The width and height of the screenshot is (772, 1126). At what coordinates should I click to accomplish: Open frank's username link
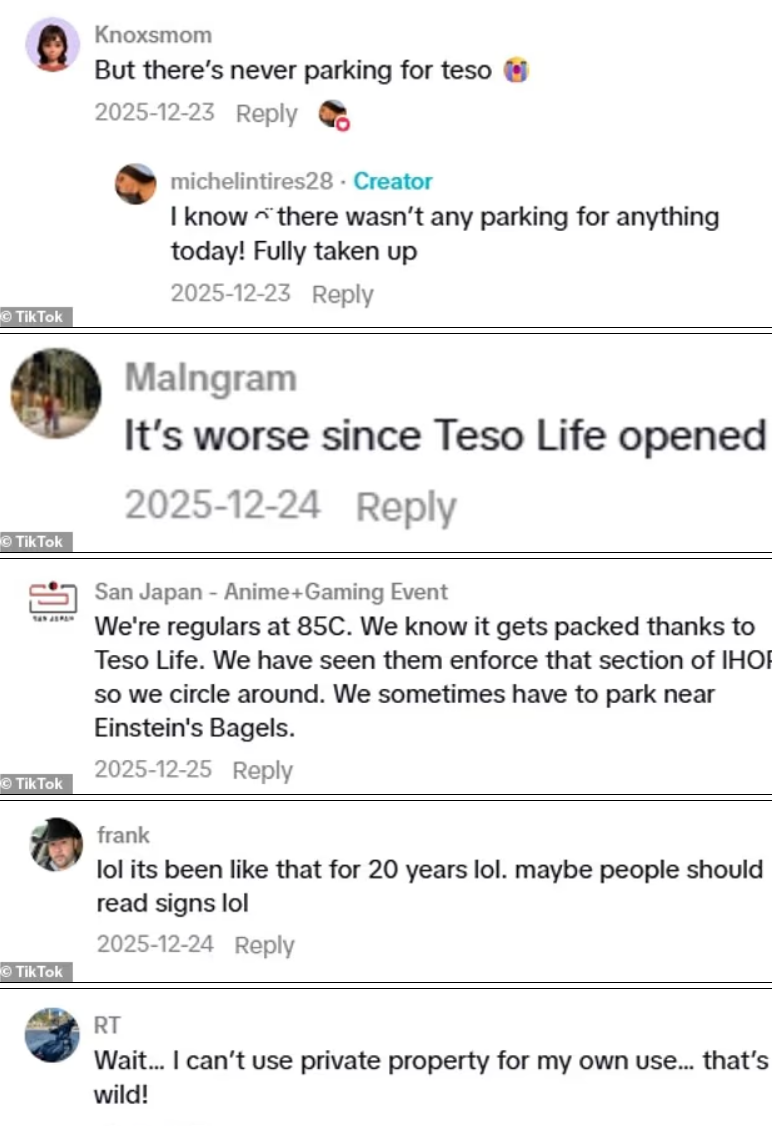click(123, 835)
